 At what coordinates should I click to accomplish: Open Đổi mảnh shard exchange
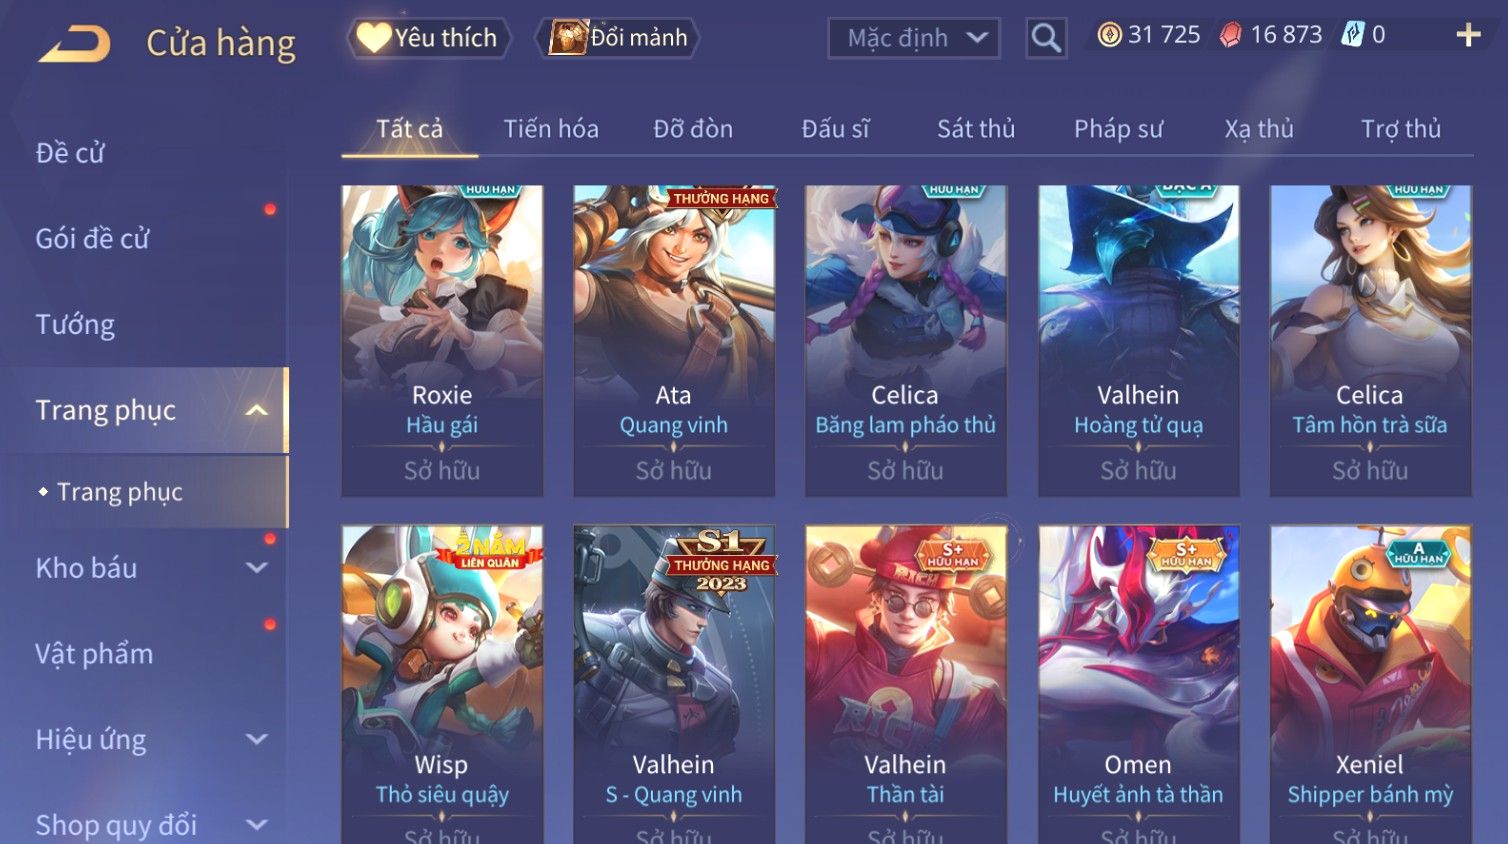click(x=618, y=38)
